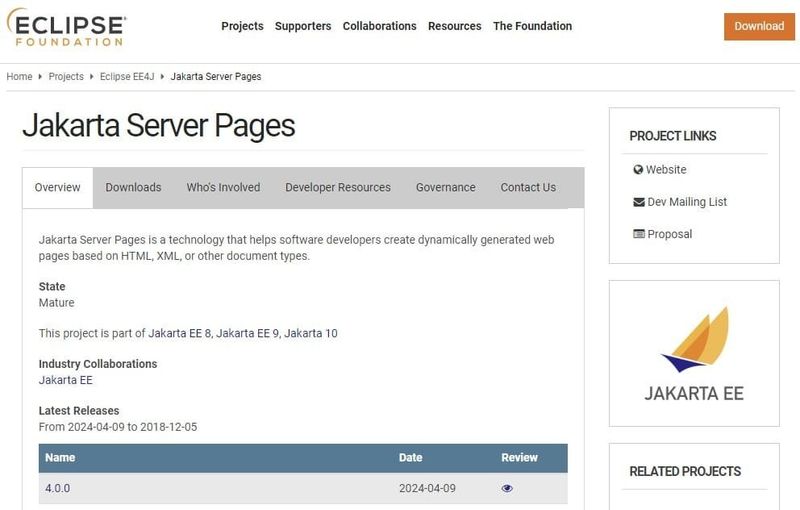Click the Jakarta EE sailboat logo
This screenshot has width=800, height=510.
[x=694, y=353]
